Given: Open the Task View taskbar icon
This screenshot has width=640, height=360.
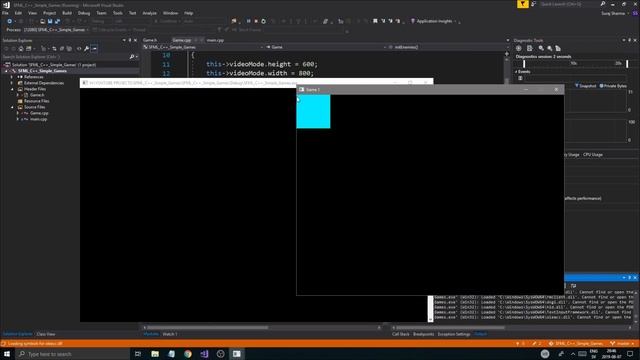Looking at the screenshot, I should [138, 354].
